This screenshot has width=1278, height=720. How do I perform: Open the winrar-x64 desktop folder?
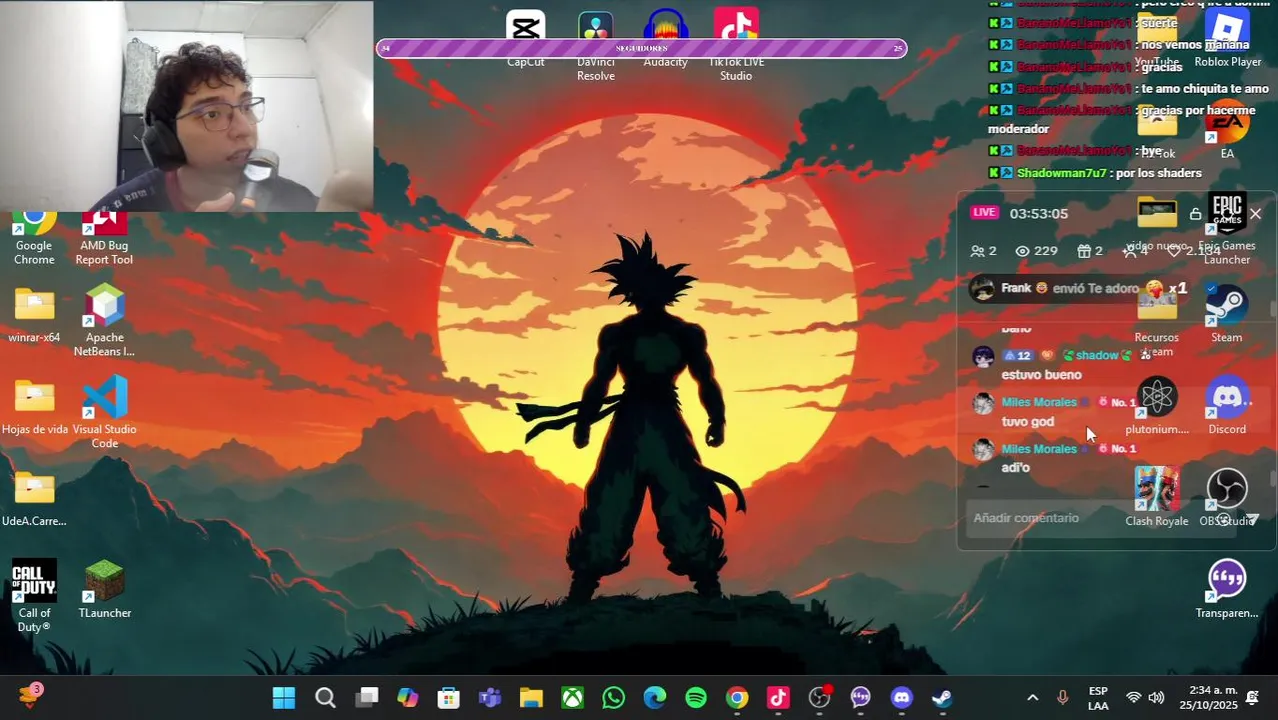[x=34, y=315]
